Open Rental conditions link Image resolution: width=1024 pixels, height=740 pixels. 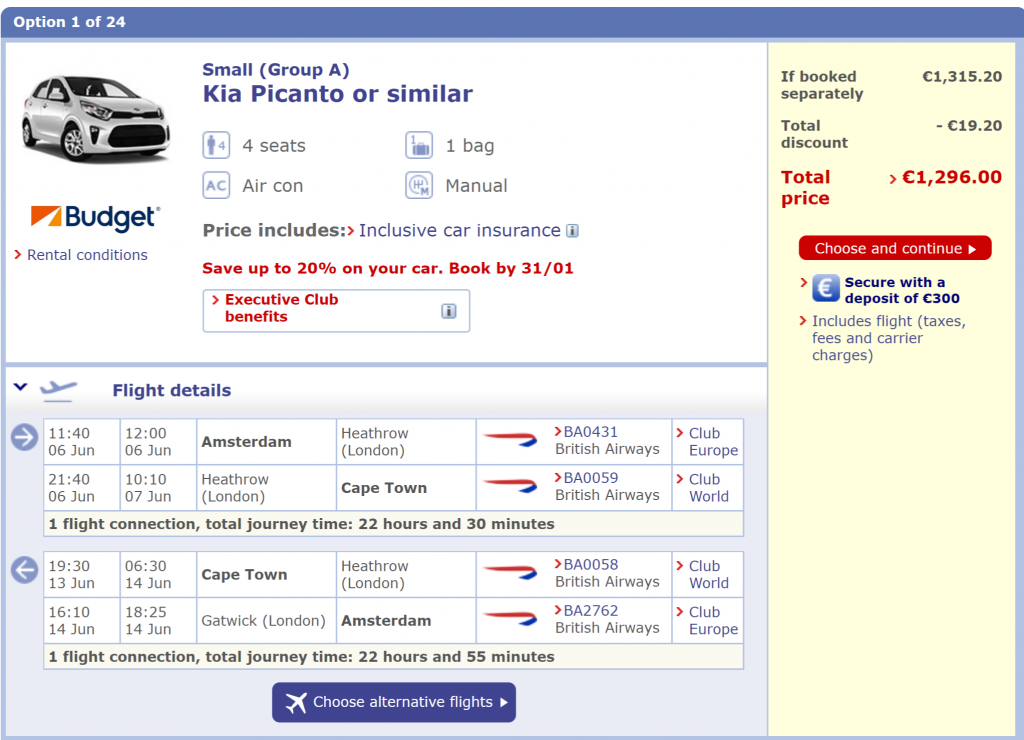(87, 255)
